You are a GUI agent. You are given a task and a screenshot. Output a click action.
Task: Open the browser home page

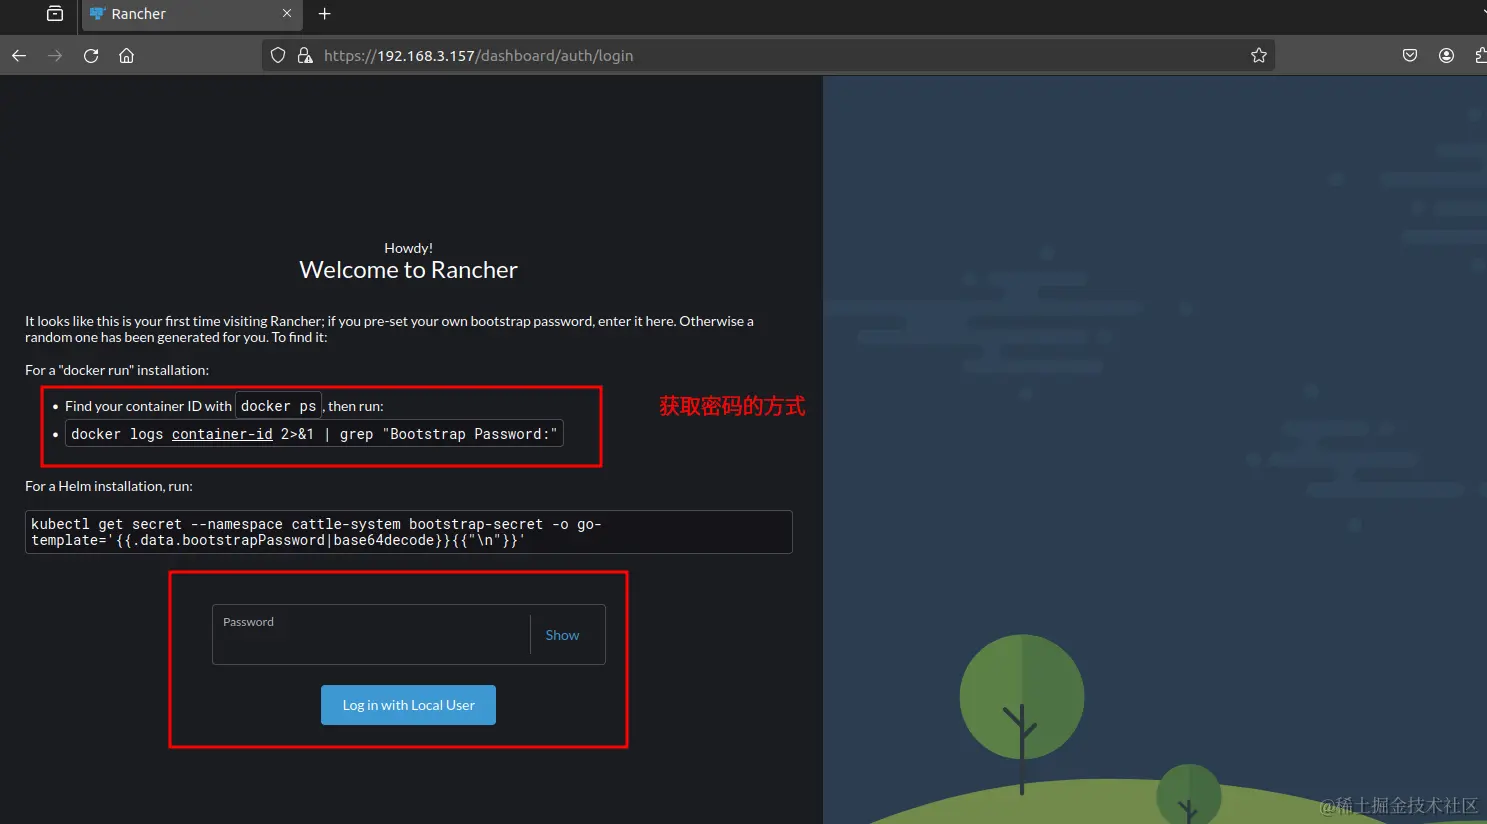(127, 56)
